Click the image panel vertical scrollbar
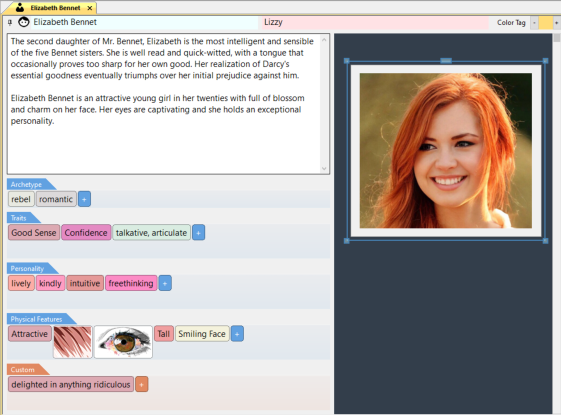 coord(557,224)
